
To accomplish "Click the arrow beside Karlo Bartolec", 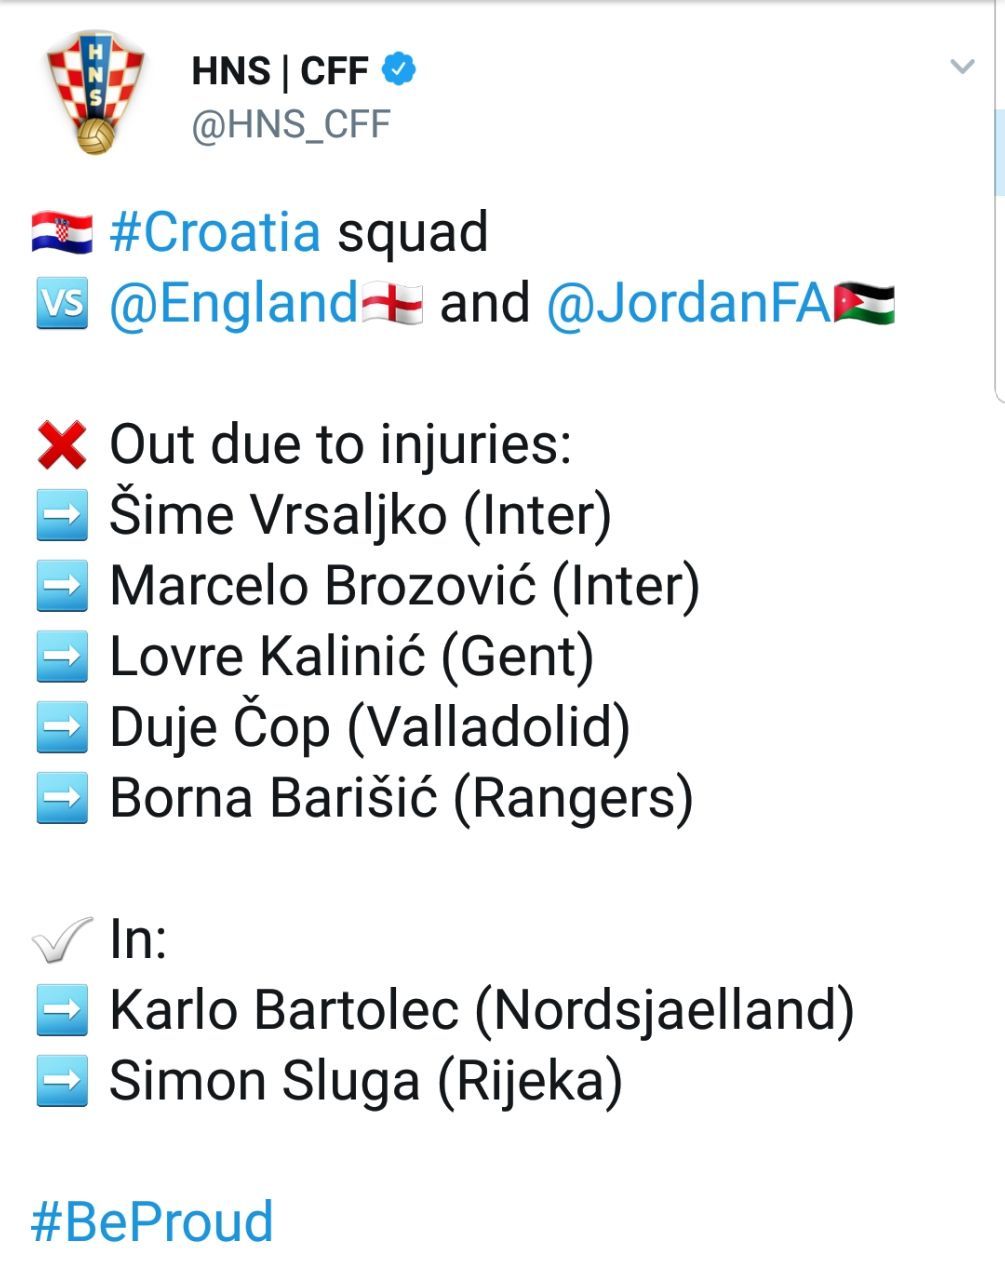I will coord(62,1011).
